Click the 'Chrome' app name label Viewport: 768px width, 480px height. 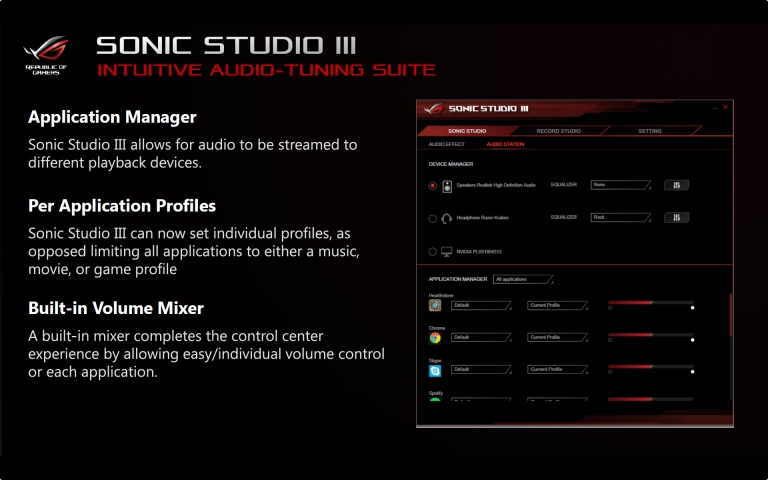point(436,328)
